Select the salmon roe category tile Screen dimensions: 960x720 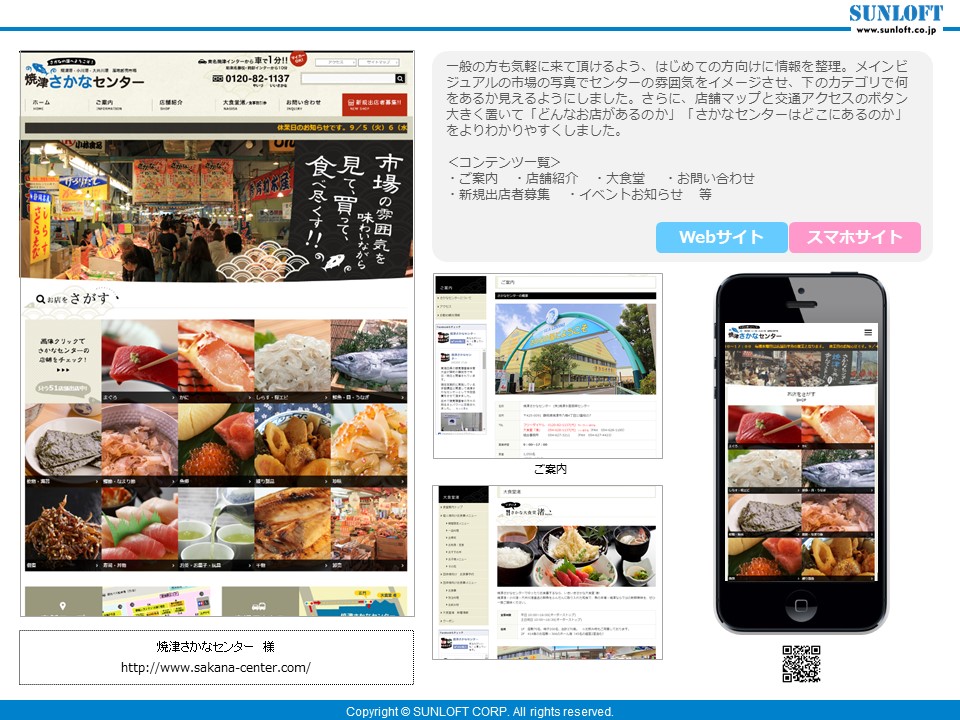[216, 445]
